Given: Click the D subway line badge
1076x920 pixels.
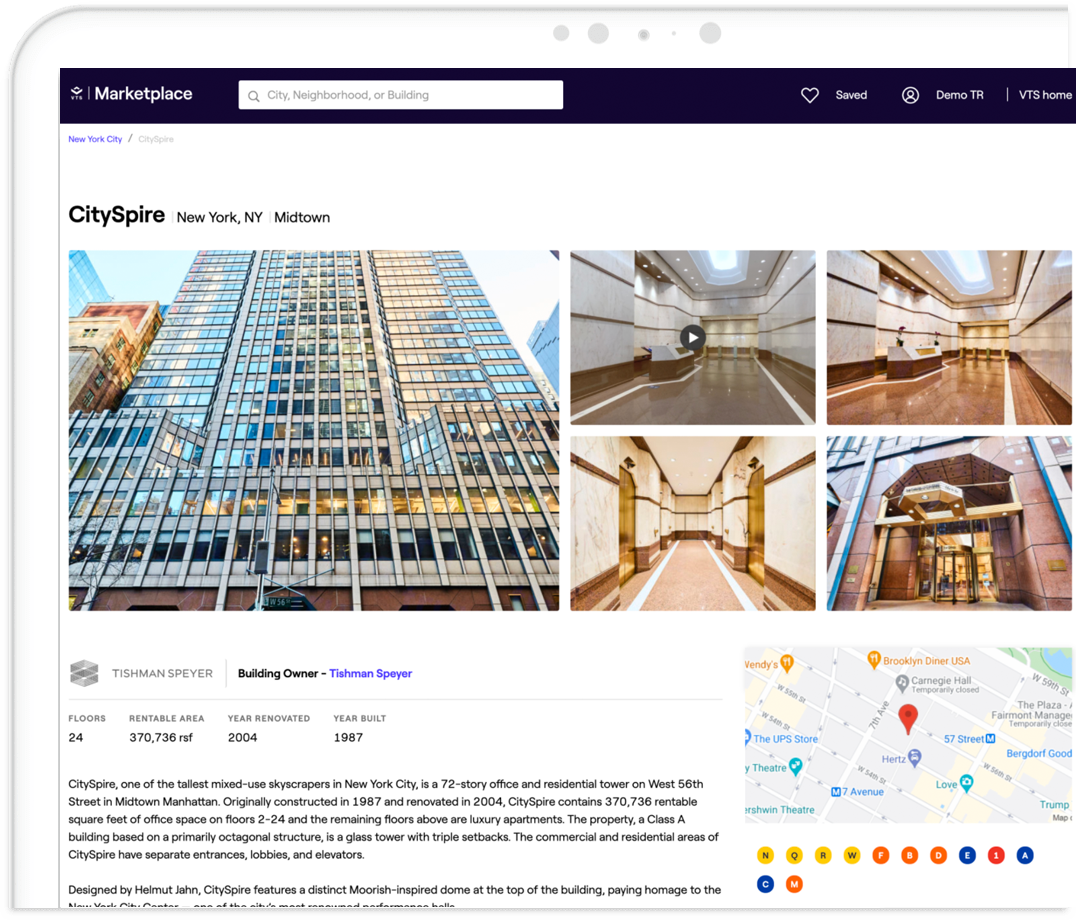Looking at the screenshot, I should 938,856.
